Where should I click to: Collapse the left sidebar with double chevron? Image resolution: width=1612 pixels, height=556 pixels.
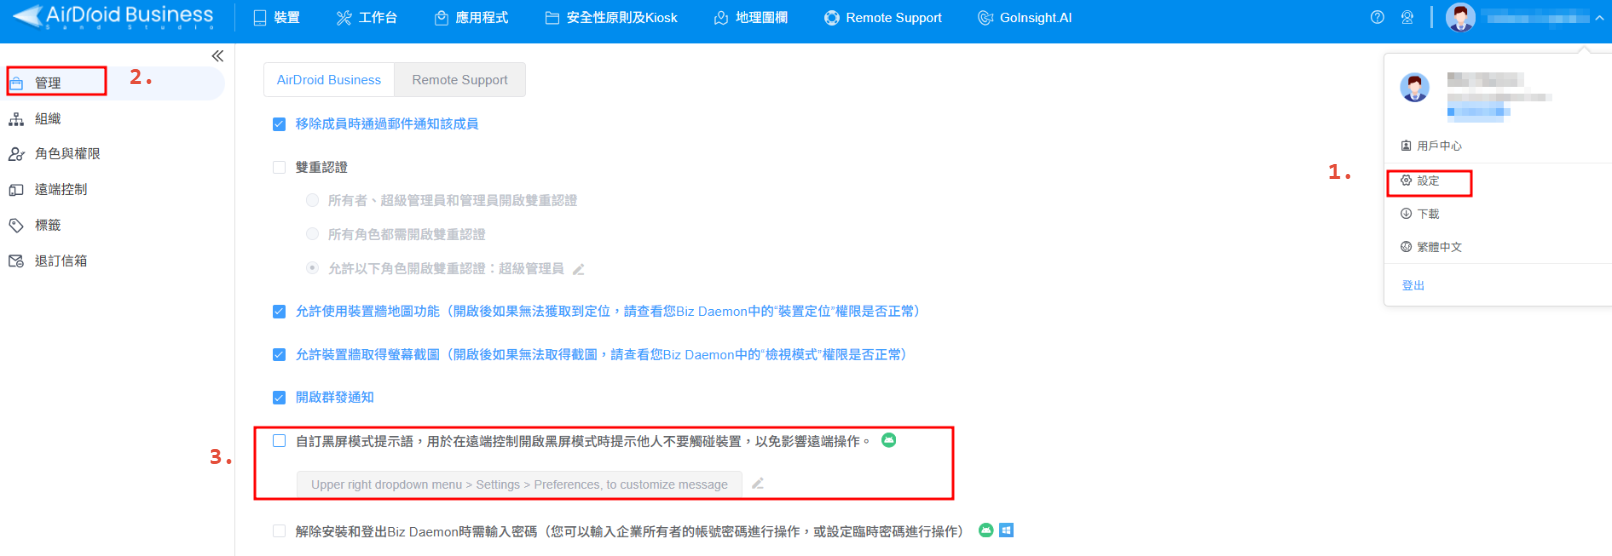pos(217,56)
